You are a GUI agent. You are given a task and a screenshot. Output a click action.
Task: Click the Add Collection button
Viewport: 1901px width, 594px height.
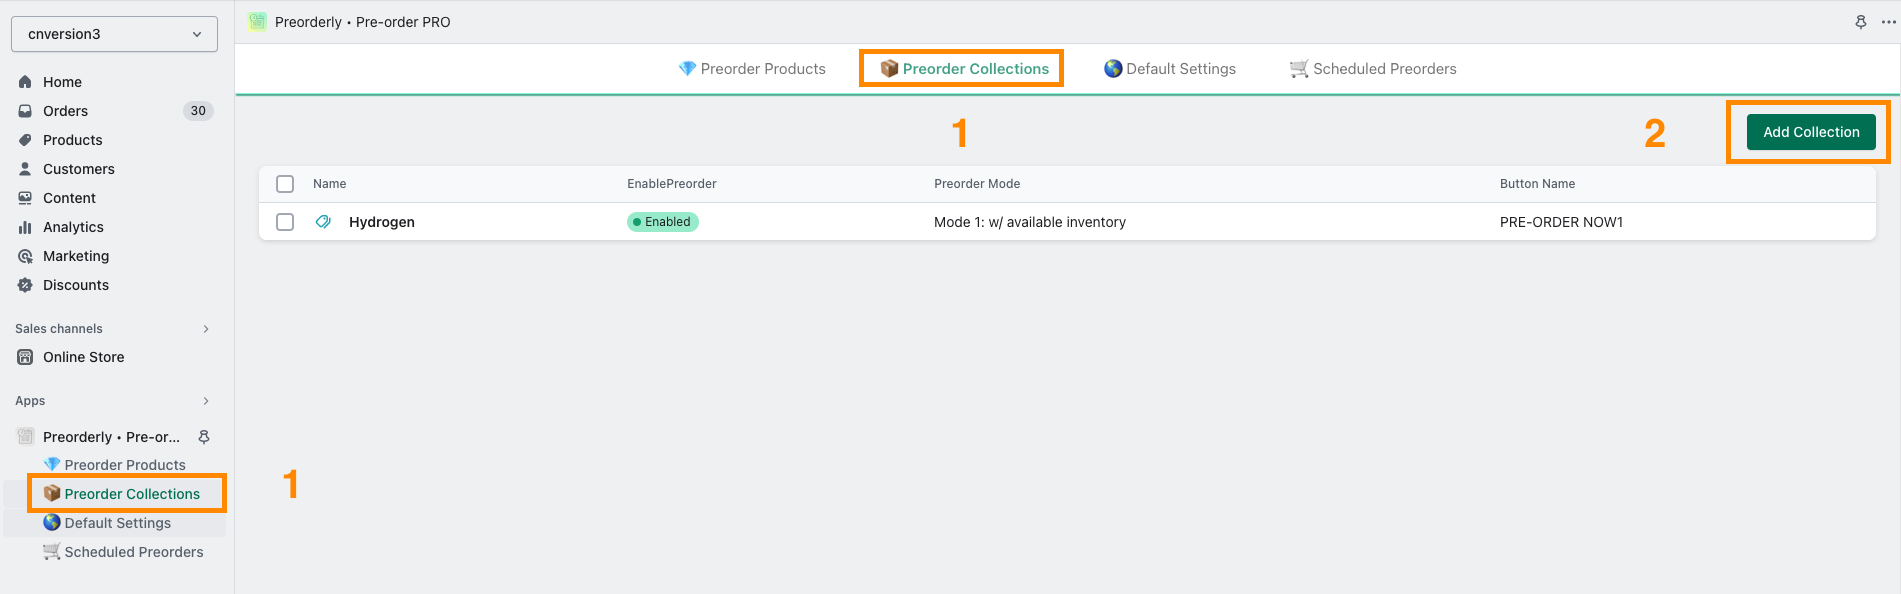click(1810, 132)
